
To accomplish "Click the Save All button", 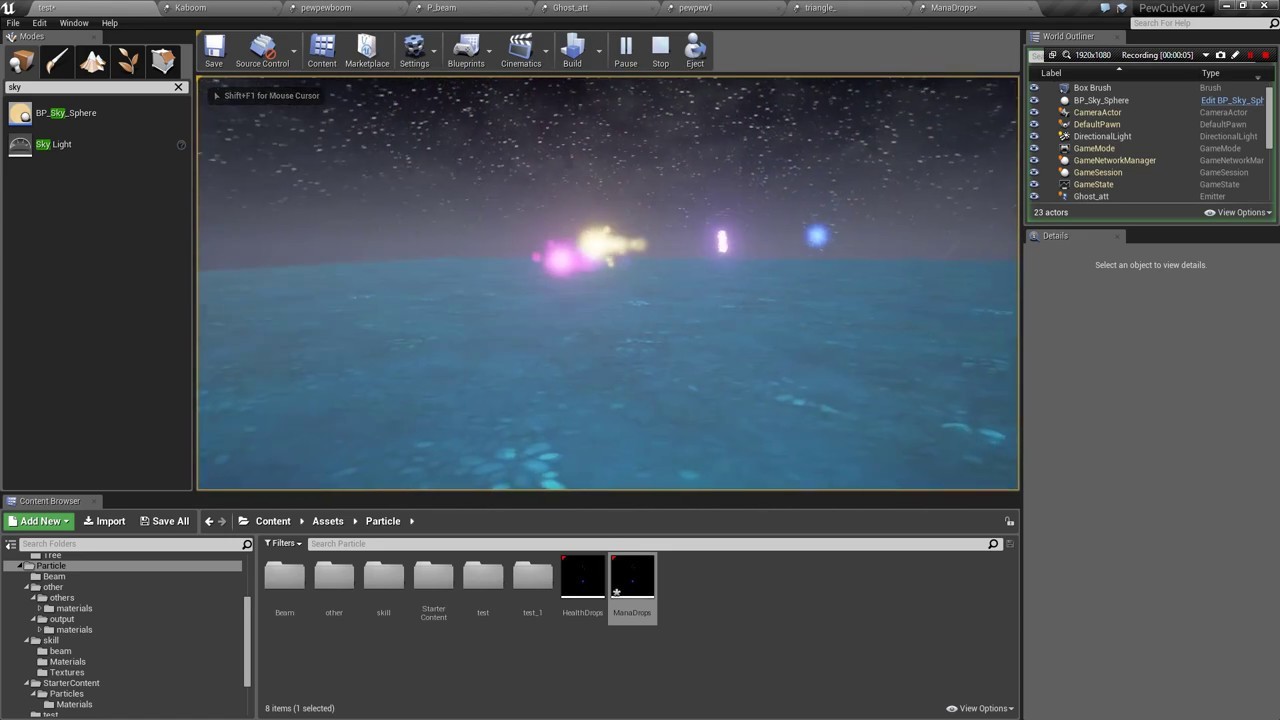I will click(164, 520).
